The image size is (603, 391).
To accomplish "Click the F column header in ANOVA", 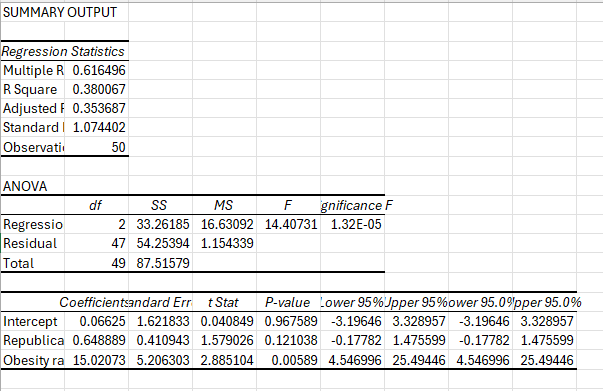I will [288, 205].
